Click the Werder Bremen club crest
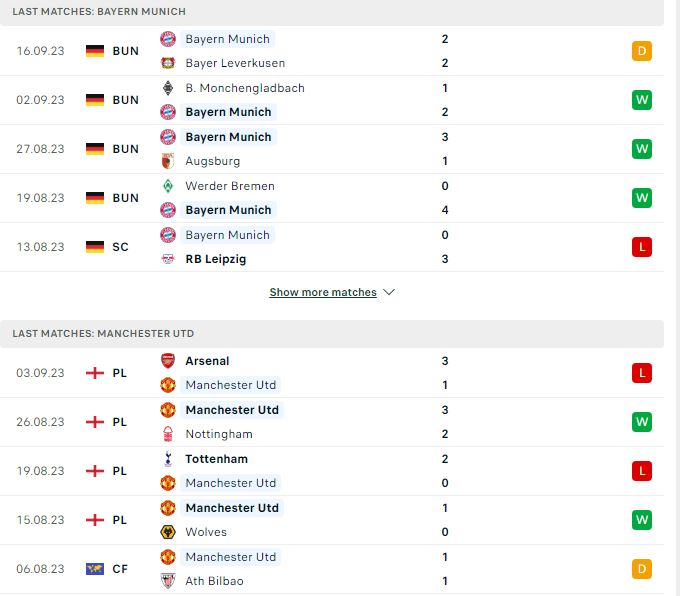The width and height of the screenshot is (680, 596). coord(168,186)
